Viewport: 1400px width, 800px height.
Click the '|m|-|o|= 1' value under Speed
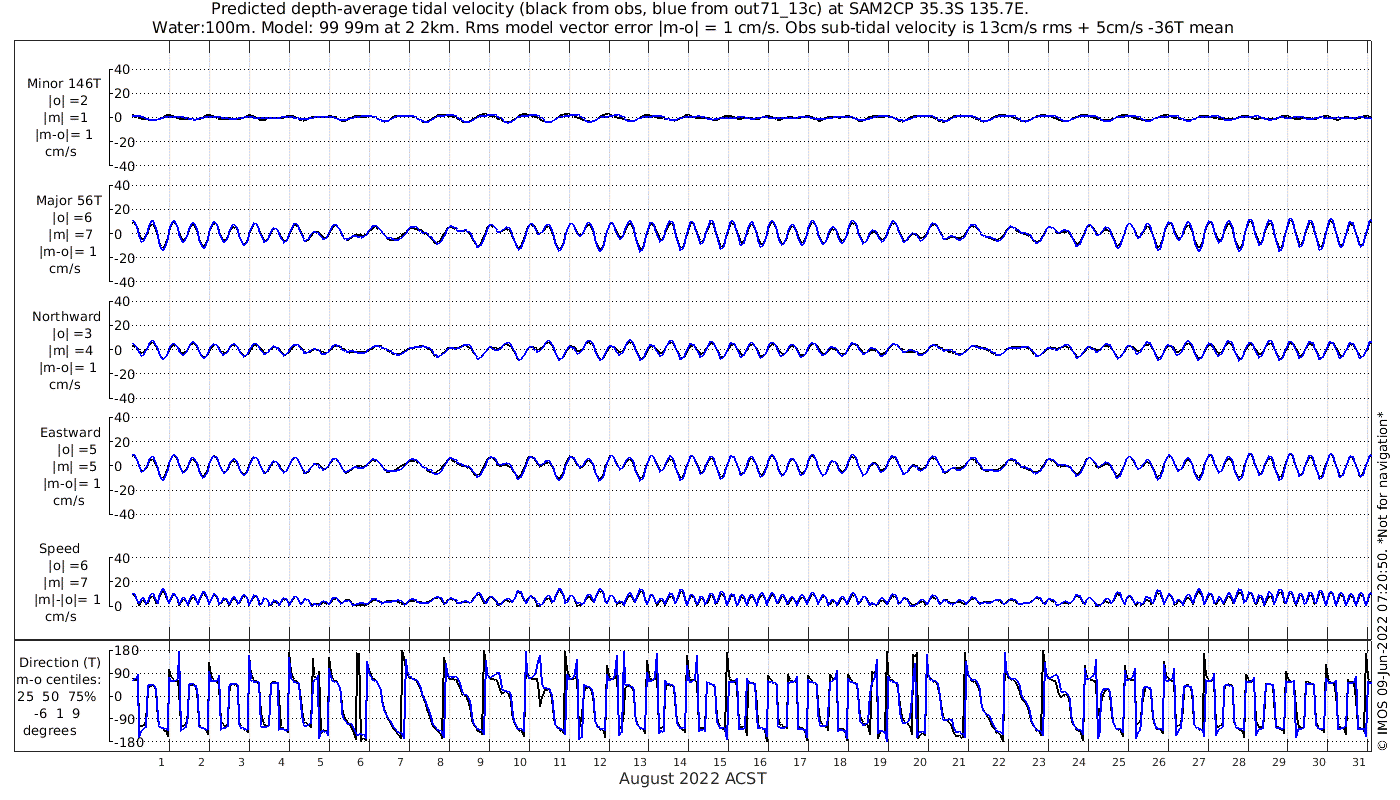(67, 600)
